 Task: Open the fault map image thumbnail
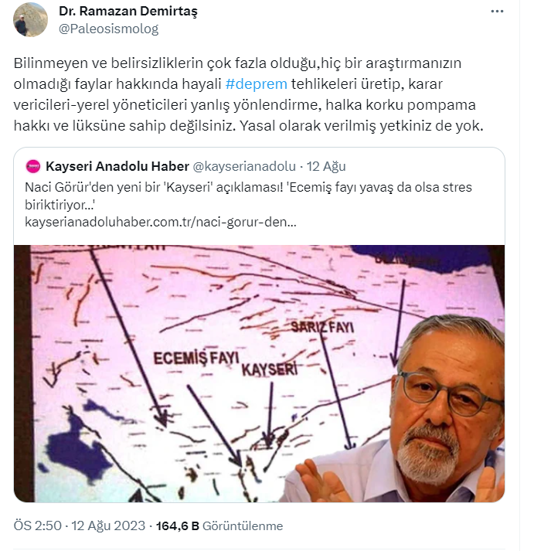tap(259, 374)
